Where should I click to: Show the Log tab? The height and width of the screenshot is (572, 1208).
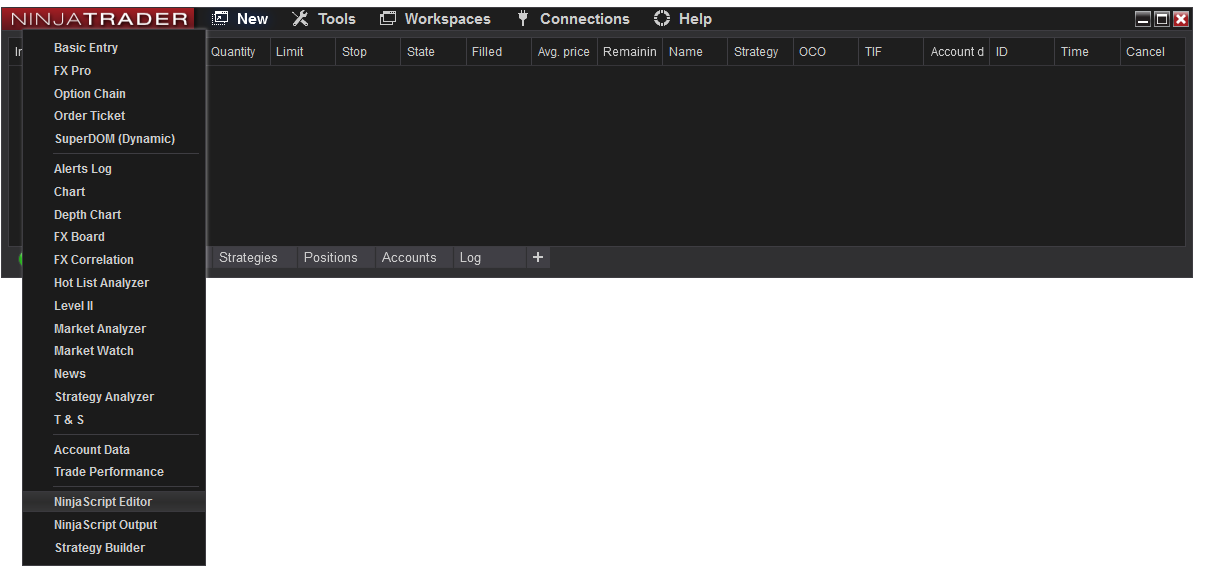pyautogui.click(x=470, y=258)
